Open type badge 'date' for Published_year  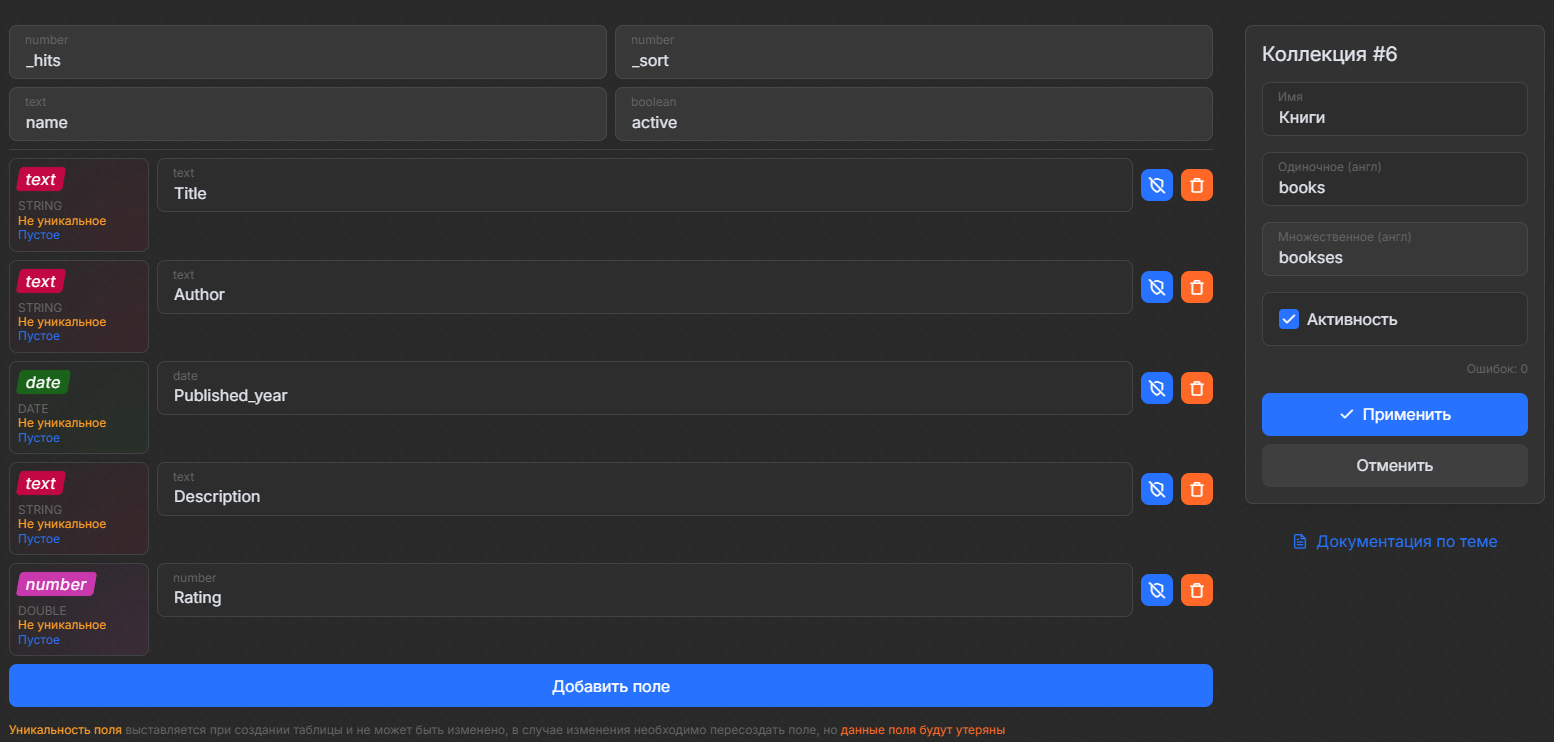(x=43, y=383)
